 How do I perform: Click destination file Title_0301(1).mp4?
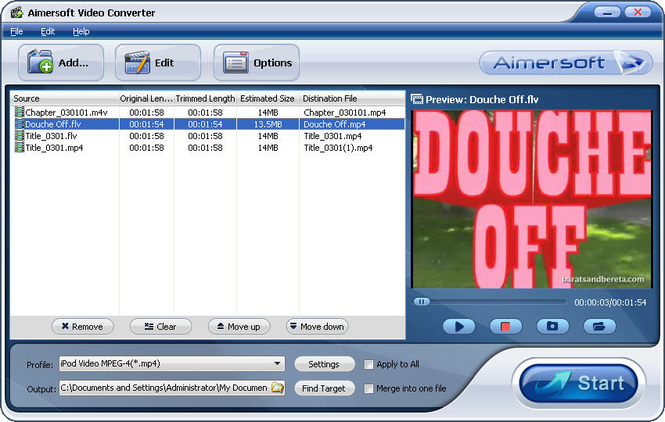(338, 148)
